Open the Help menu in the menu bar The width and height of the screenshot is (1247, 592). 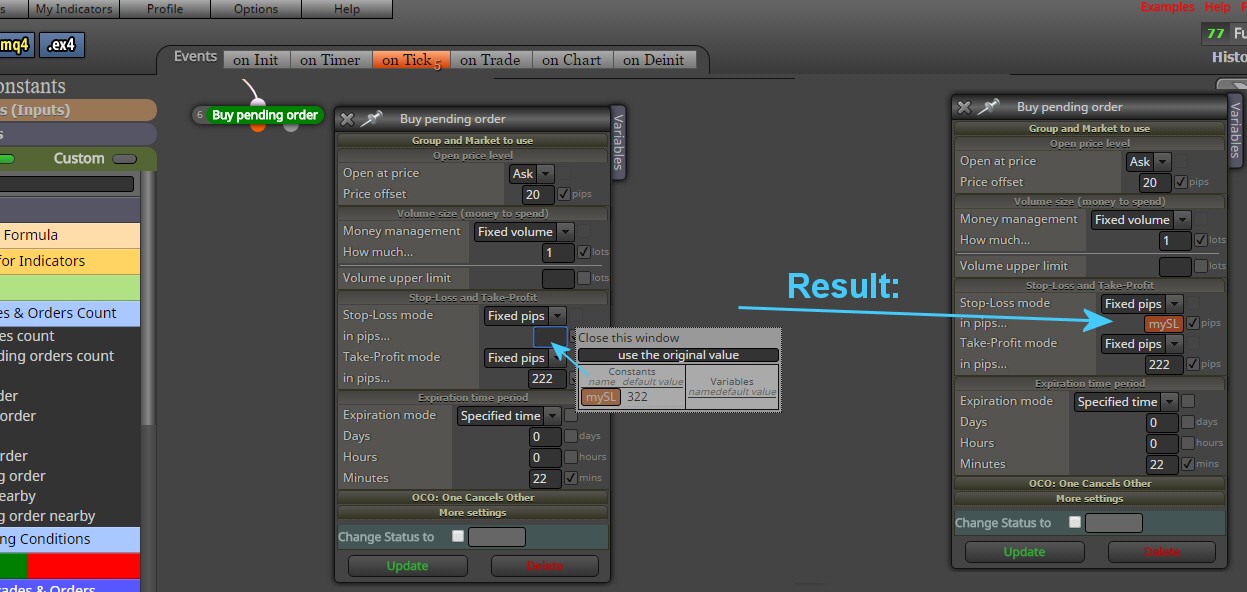click(x=347, y=9)
